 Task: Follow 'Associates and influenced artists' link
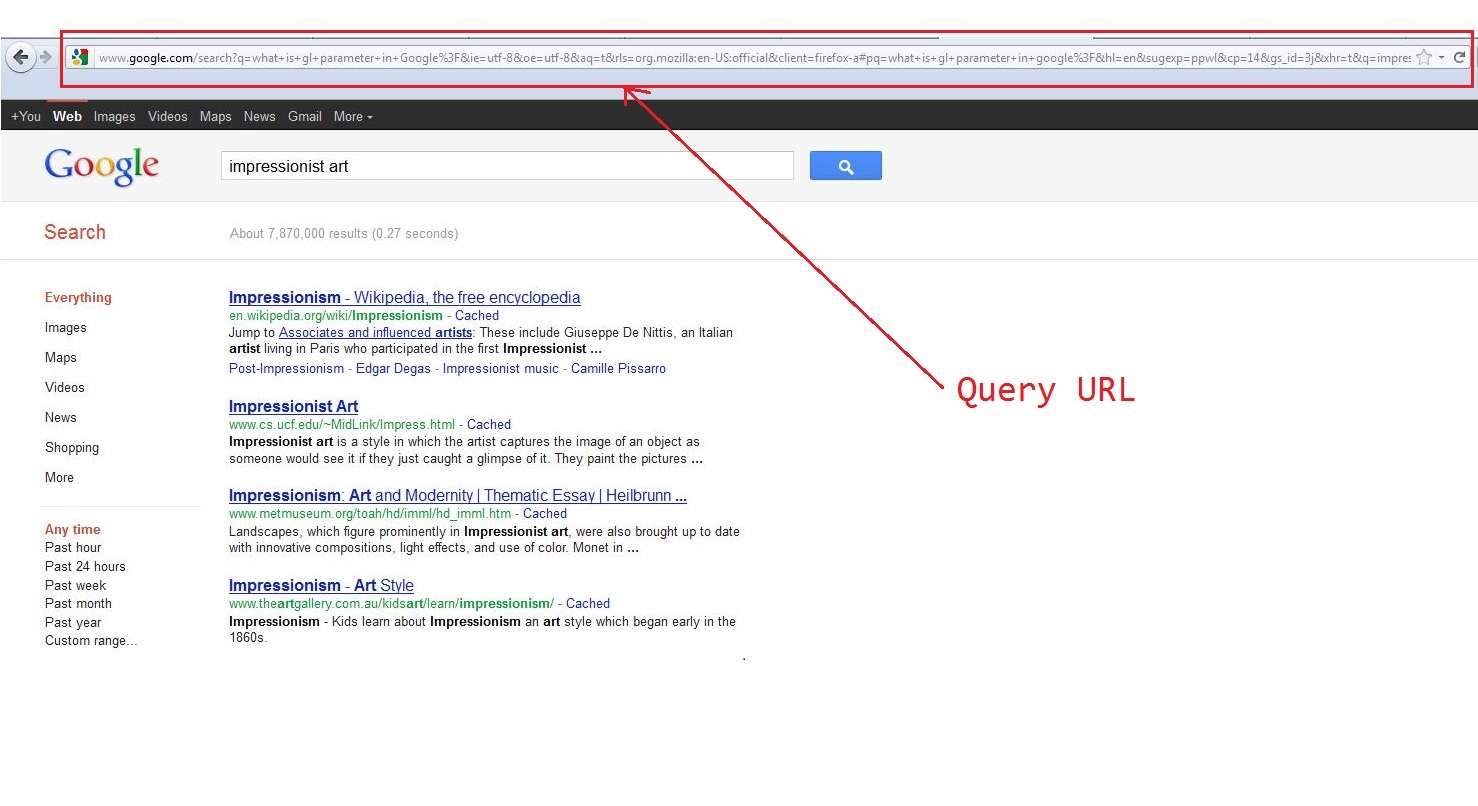(375, 333)
